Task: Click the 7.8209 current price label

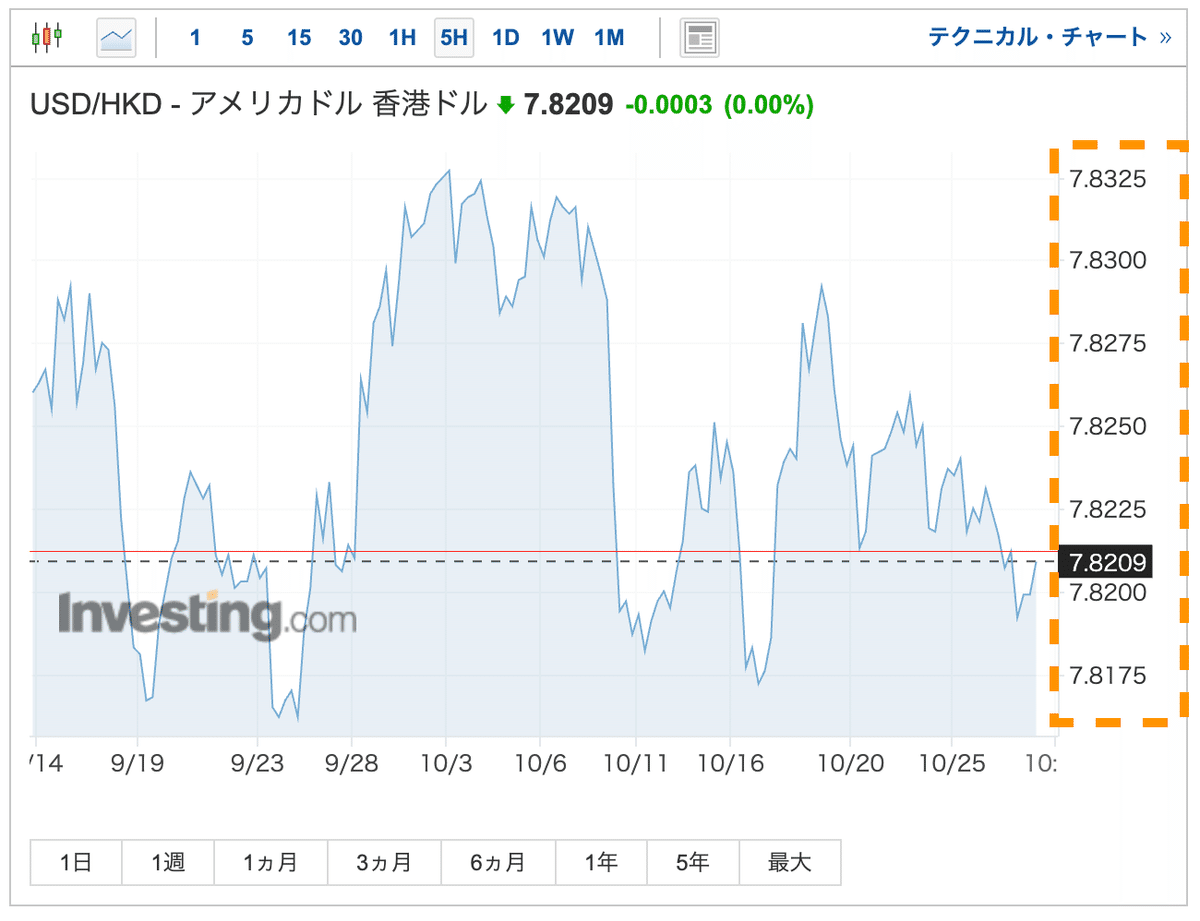Action: 1106,561
